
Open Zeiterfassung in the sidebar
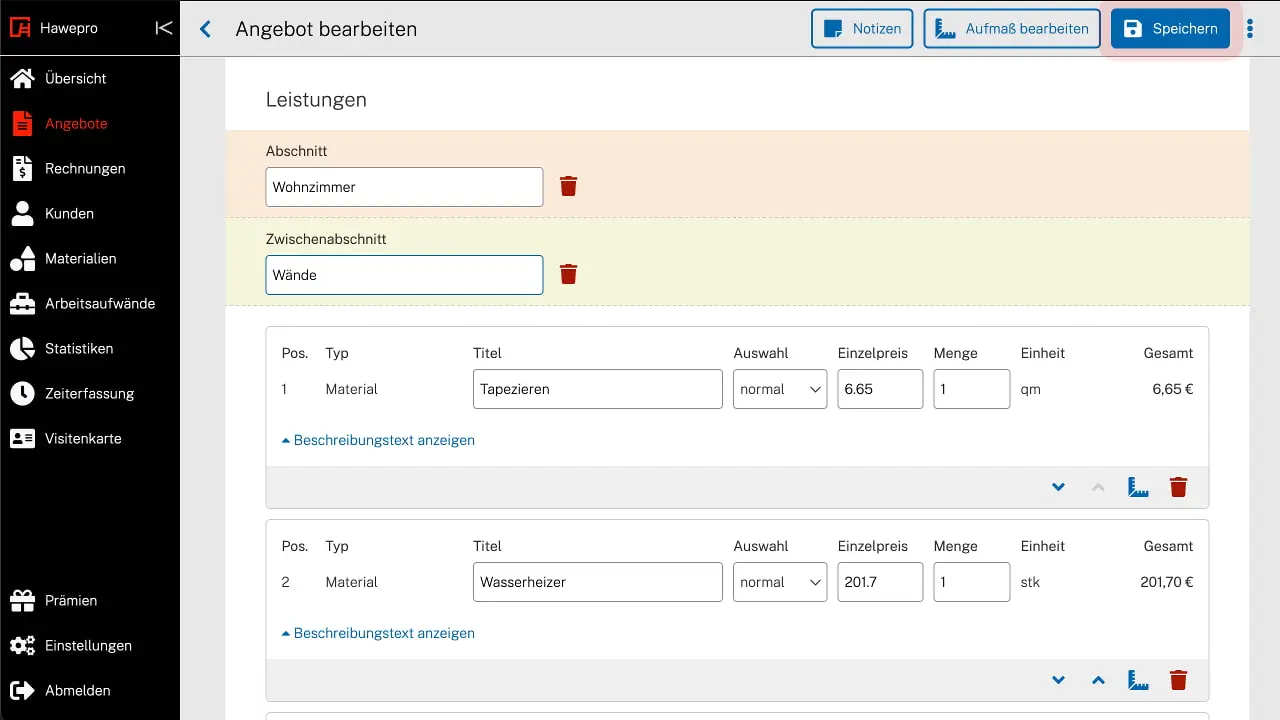[x=90, y=393]
